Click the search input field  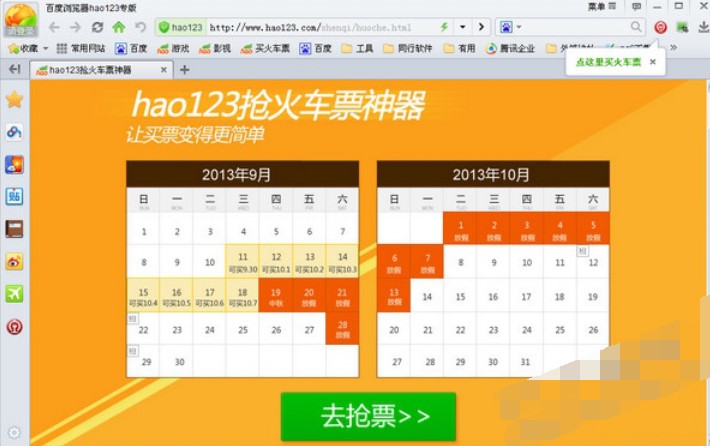point(575,27)
